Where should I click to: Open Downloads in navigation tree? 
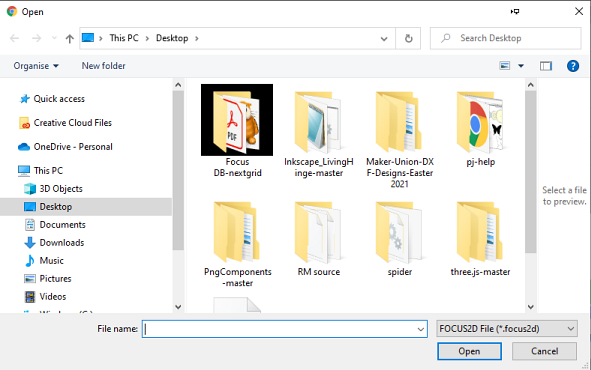click(x=62, y=243)
